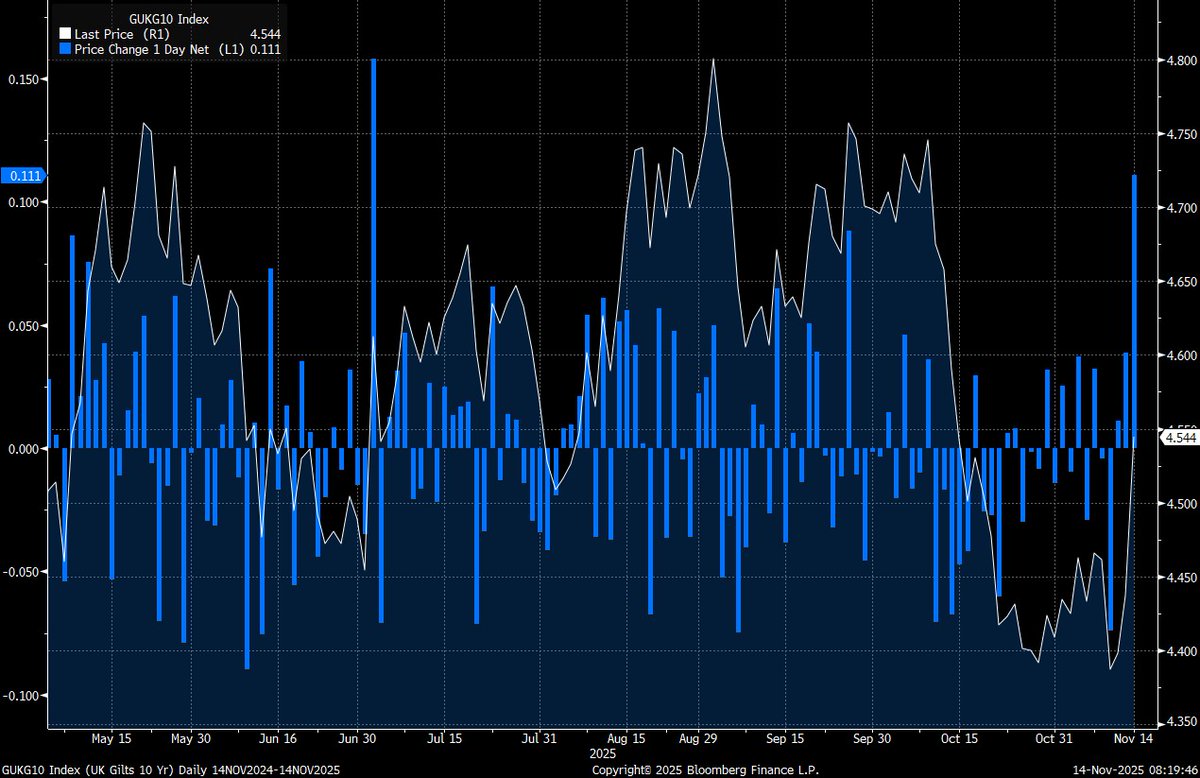Click the tallest blue bar near Jun 30

pos(373,253)
